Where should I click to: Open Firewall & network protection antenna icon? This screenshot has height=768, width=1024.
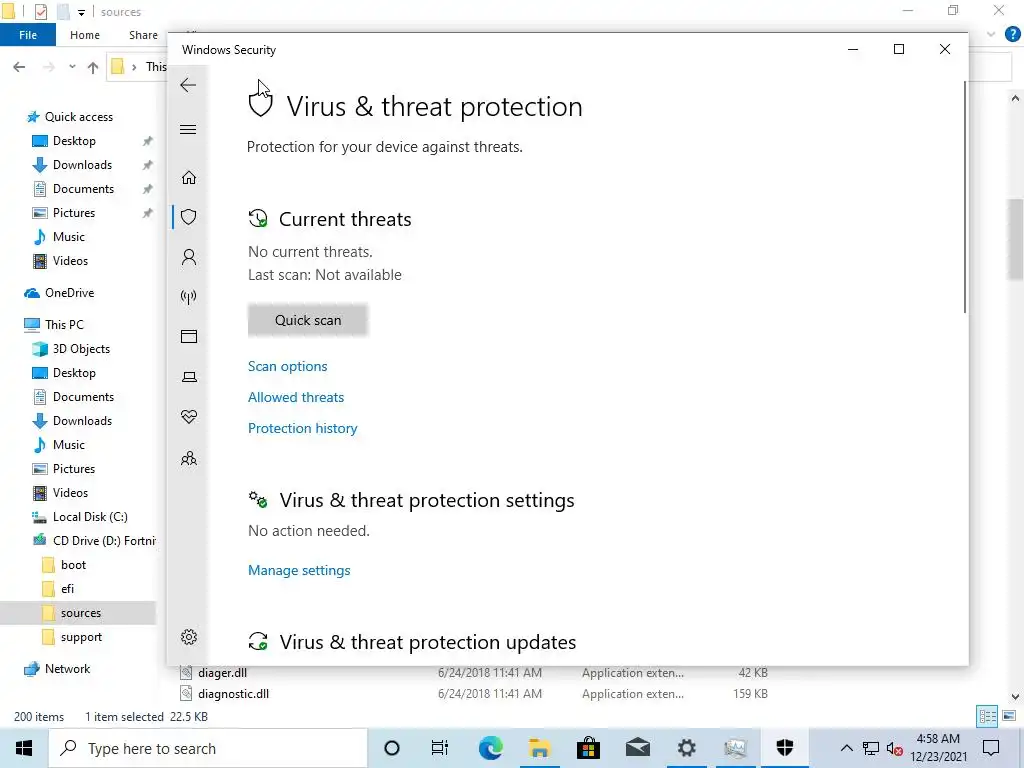tap(189, 297)
